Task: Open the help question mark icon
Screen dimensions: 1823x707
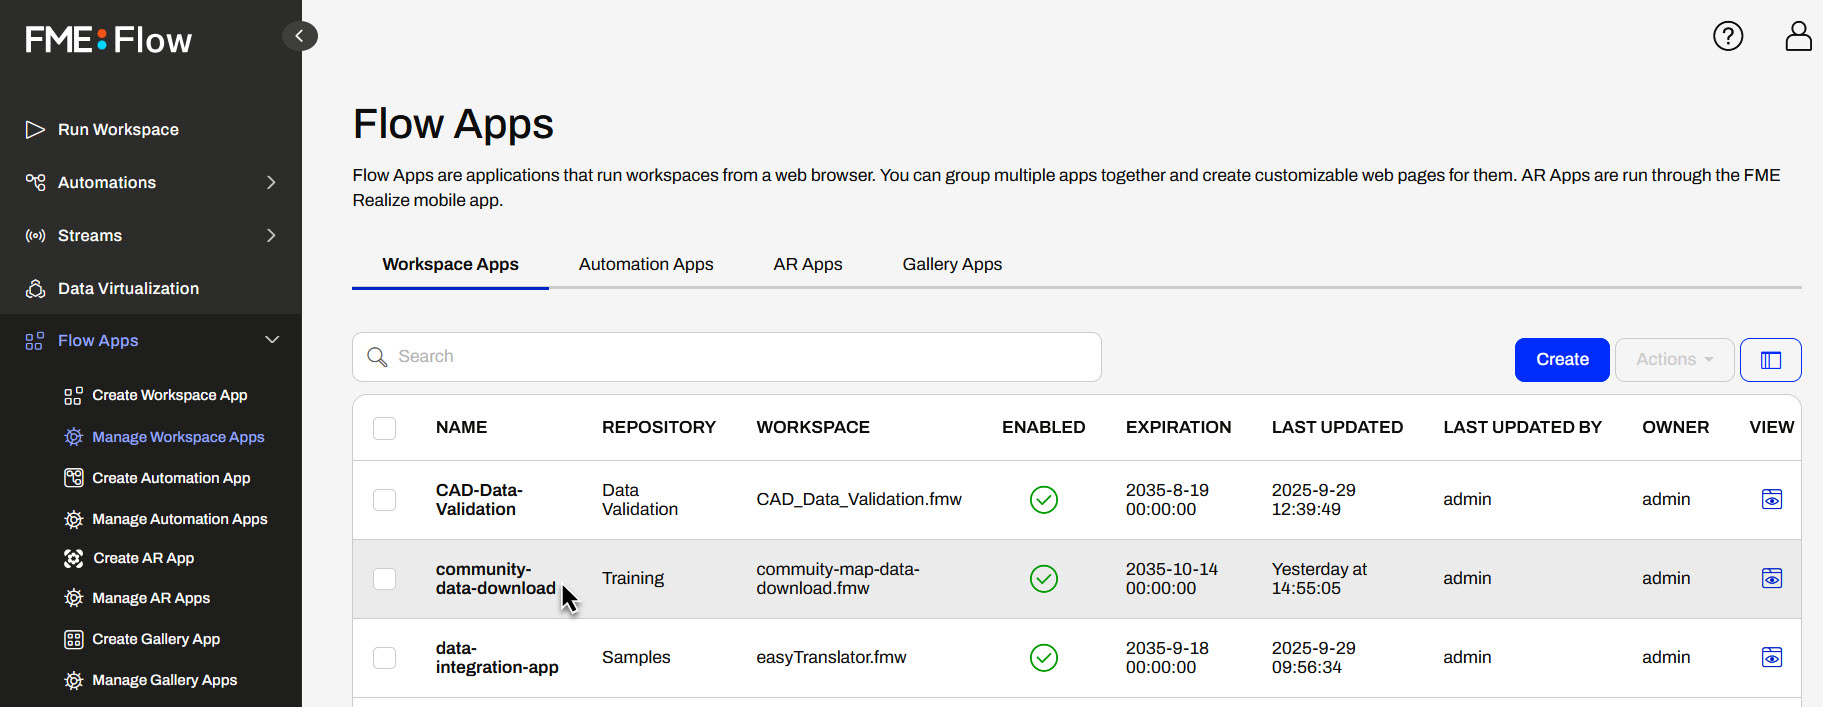Action: tap(1727, 36)
